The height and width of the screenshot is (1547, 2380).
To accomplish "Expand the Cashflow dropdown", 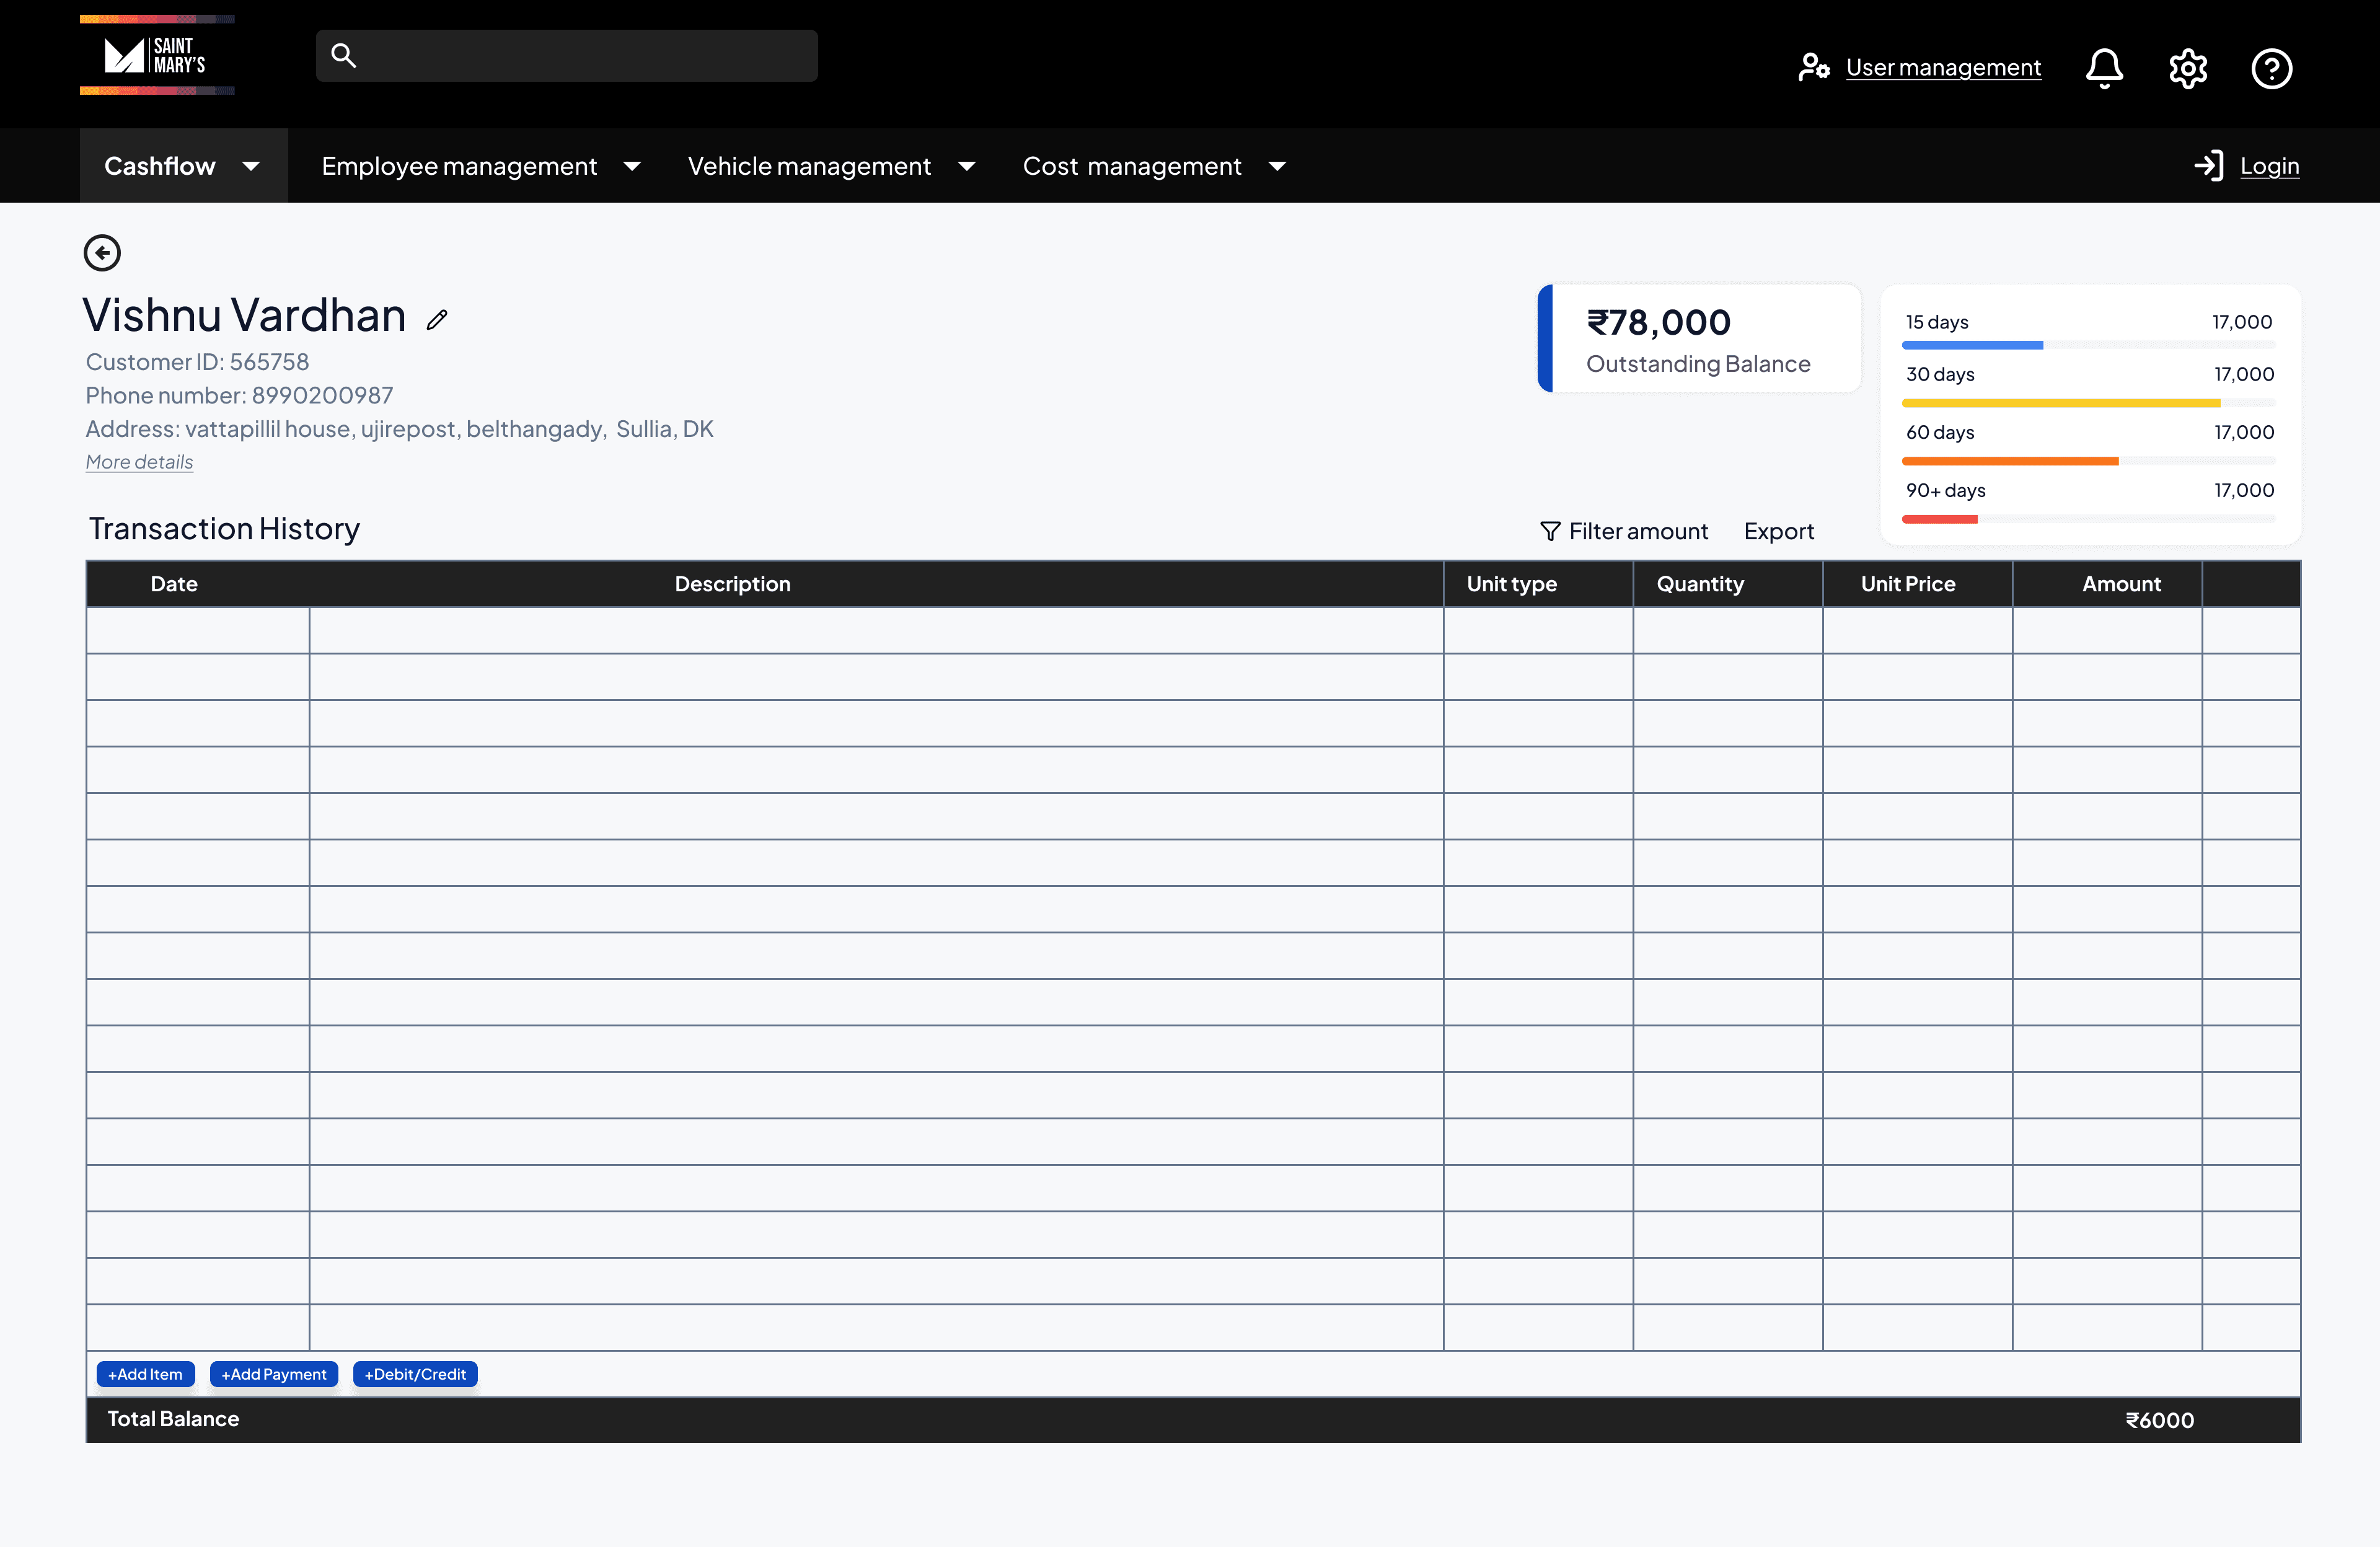I will [x=251, y=166].
